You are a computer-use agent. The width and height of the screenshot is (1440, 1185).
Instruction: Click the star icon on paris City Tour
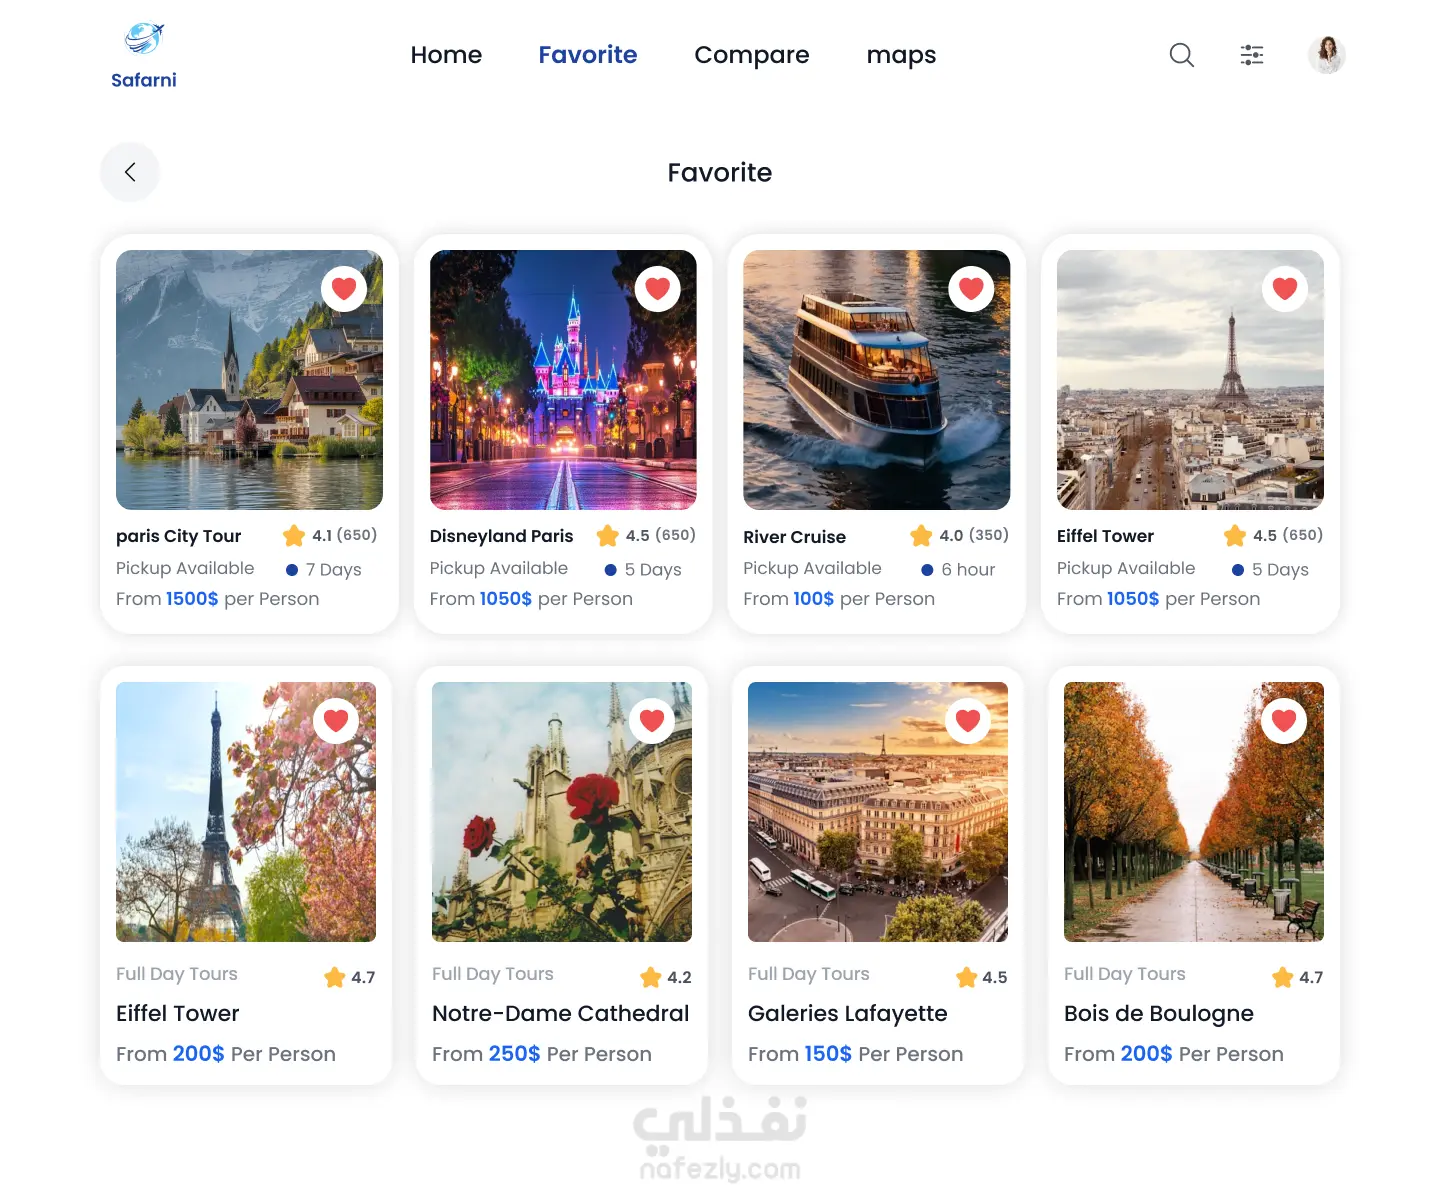point(294,536)
